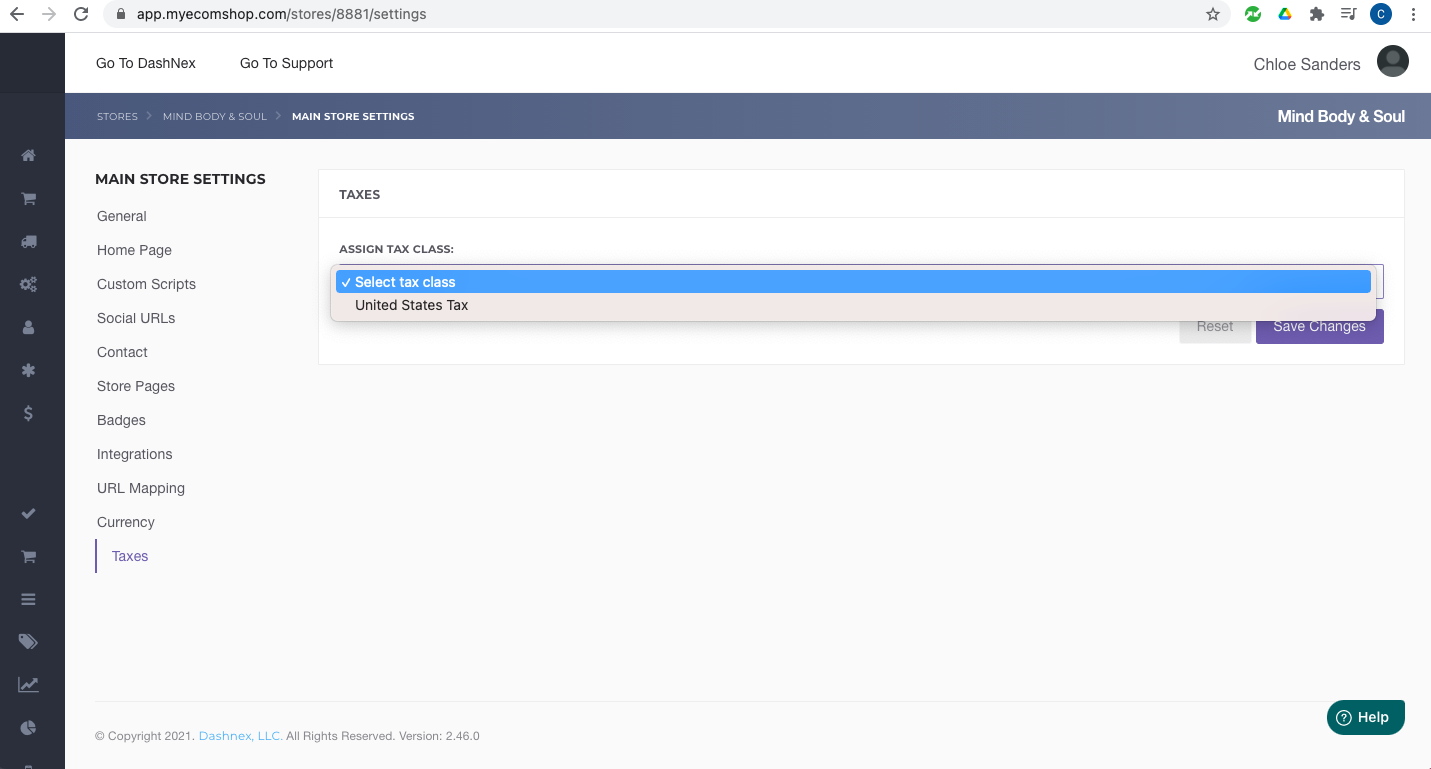Open Social URLs settings section
Screen dimensions: 1431x769
click(x=136, y=318)
